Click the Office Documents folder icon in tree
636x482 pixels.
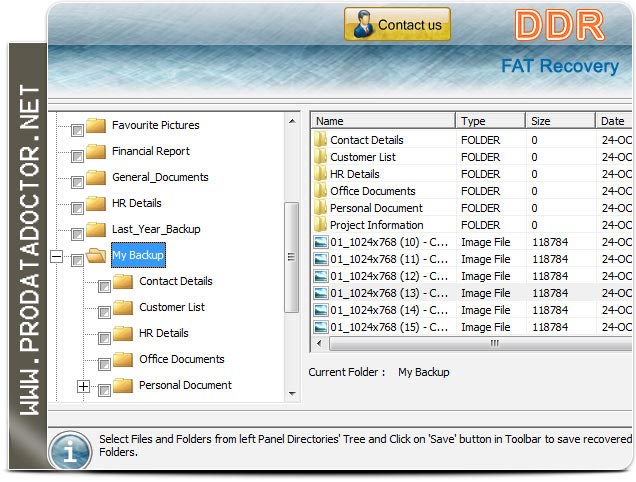(123, 359)
